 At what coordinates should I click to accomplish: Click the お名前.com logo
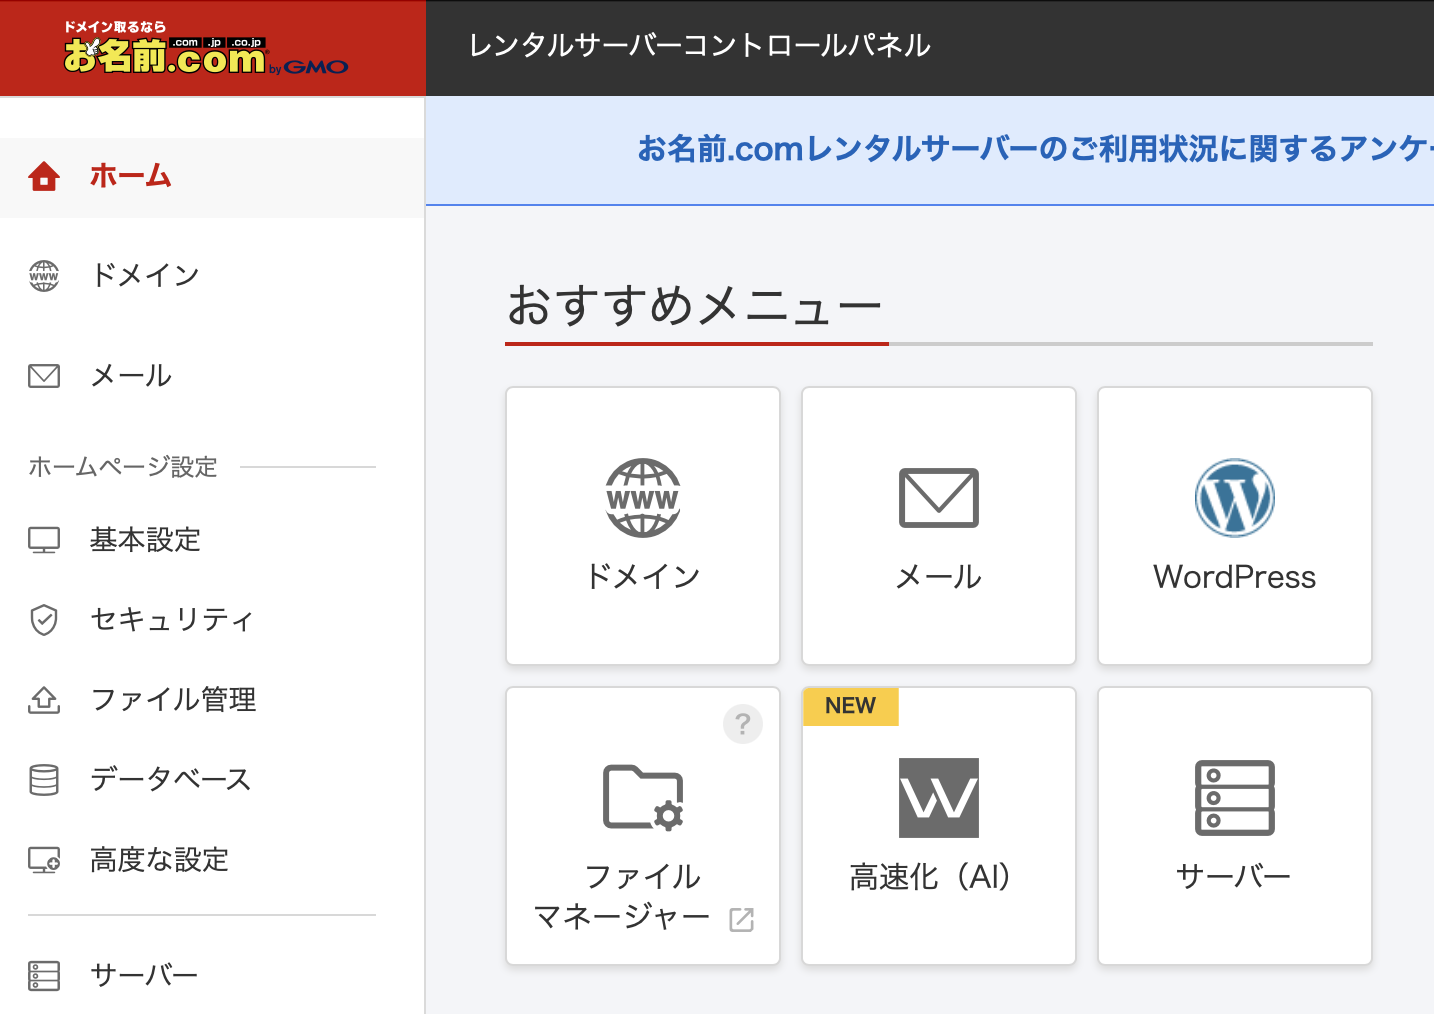(x=206, y=49)
